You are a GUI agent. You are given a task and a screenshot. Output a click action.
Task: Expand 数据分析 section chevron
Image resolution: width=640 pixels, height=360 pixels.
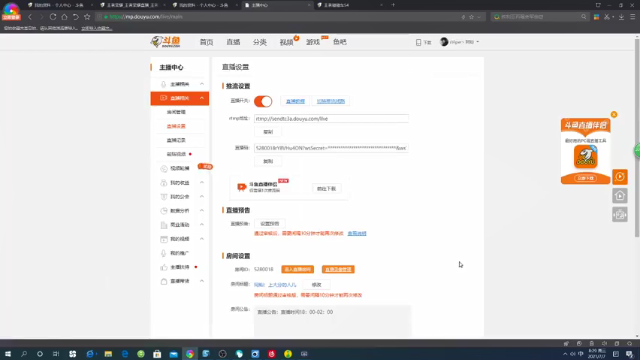202,210
